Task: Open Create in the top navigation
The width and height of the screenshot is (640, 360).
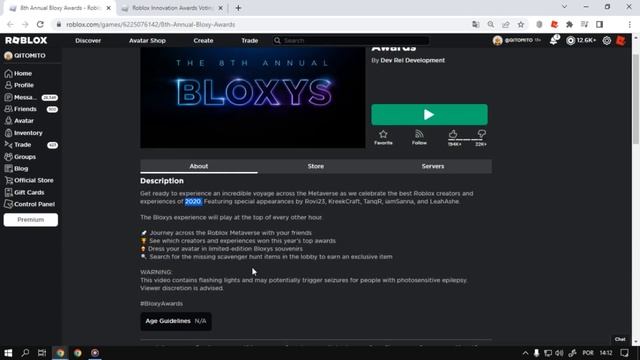Action: click(203, 41)
